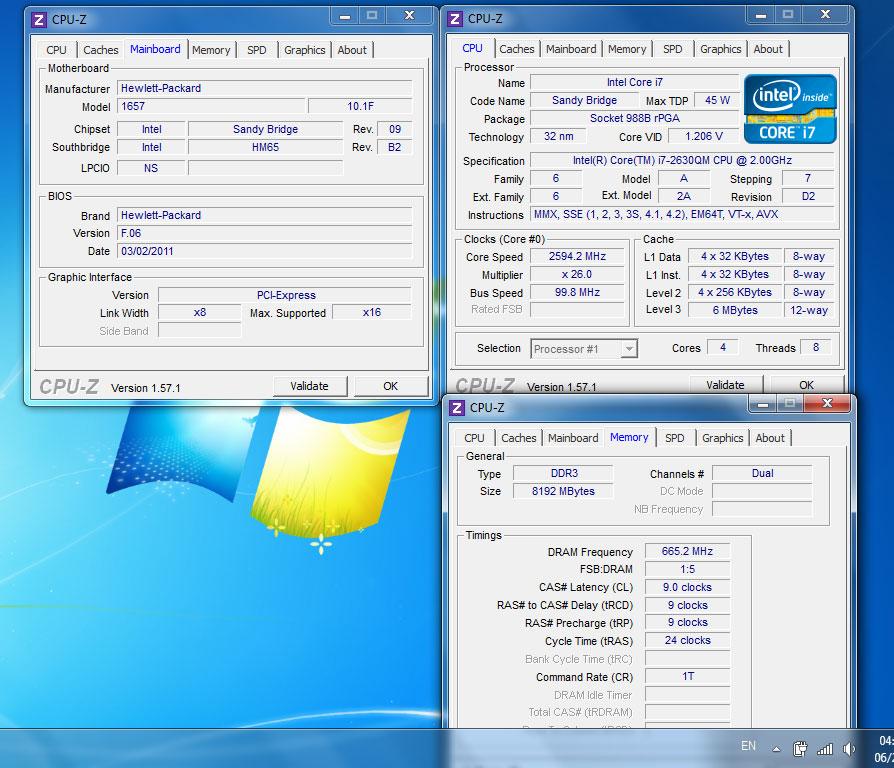
Task: Close the Mainboard CPU-Z window
Action: tap(409, 16)
